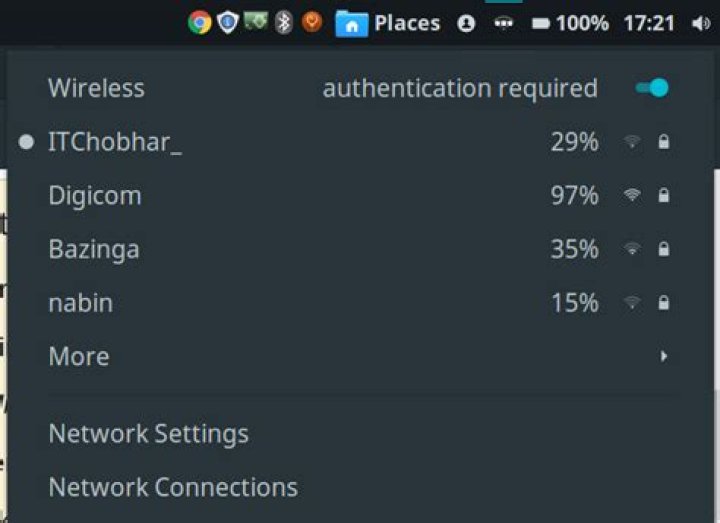Toggle the Wireless switch off

[x=652, y=88]
